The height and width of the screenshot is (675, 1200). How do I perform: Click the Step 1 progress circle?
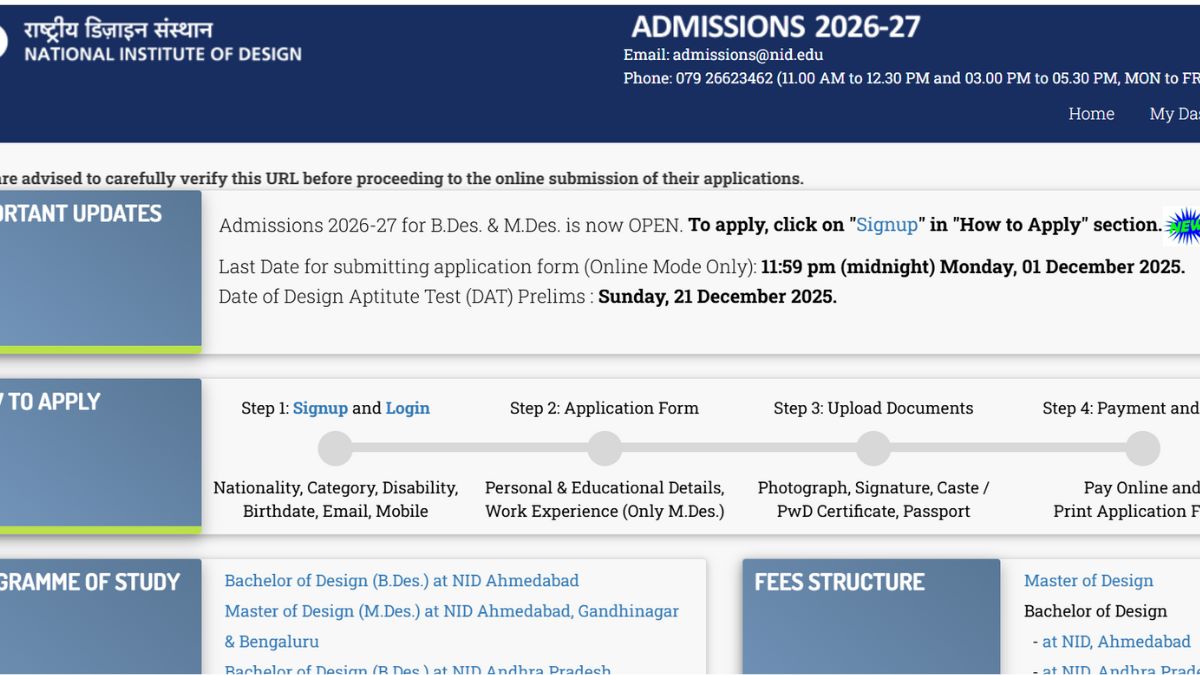(335, 449)
